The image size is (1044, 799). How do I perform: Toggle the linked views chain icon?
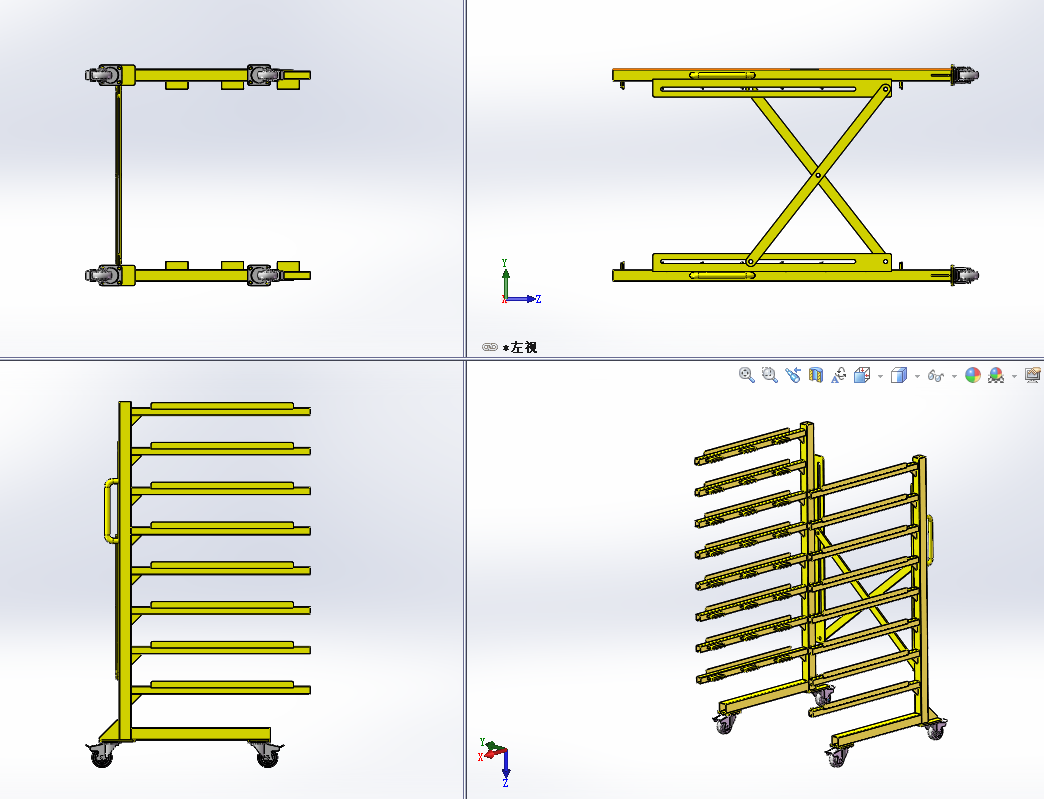pyautogui.click(x=489, y=347)
